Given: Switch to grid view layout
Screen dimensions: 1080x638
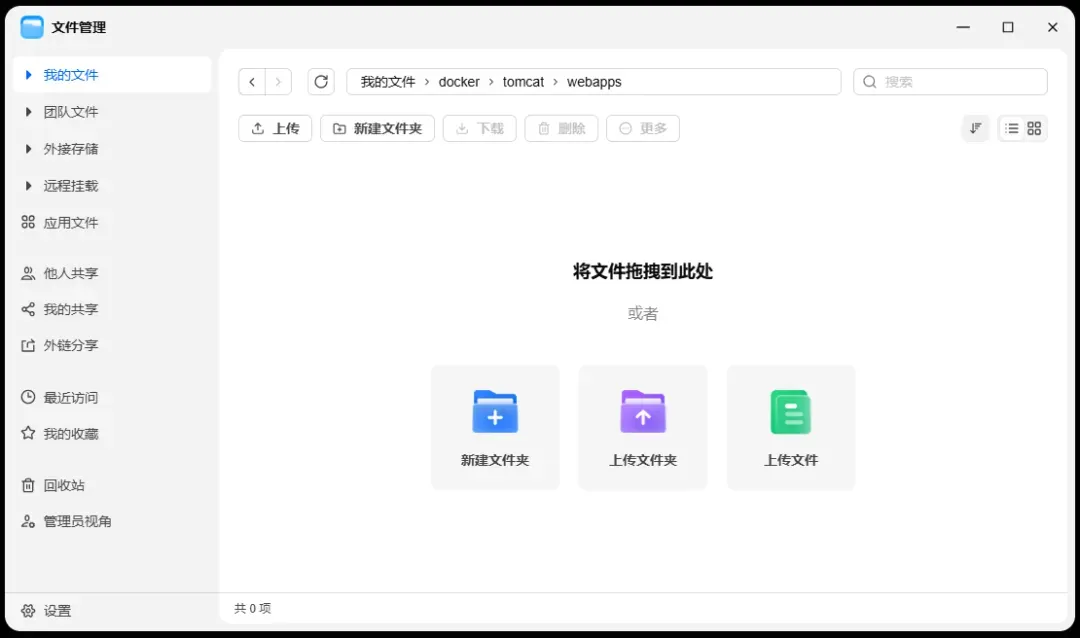Looking at the screenshot, I should [x=1034, y=128].
